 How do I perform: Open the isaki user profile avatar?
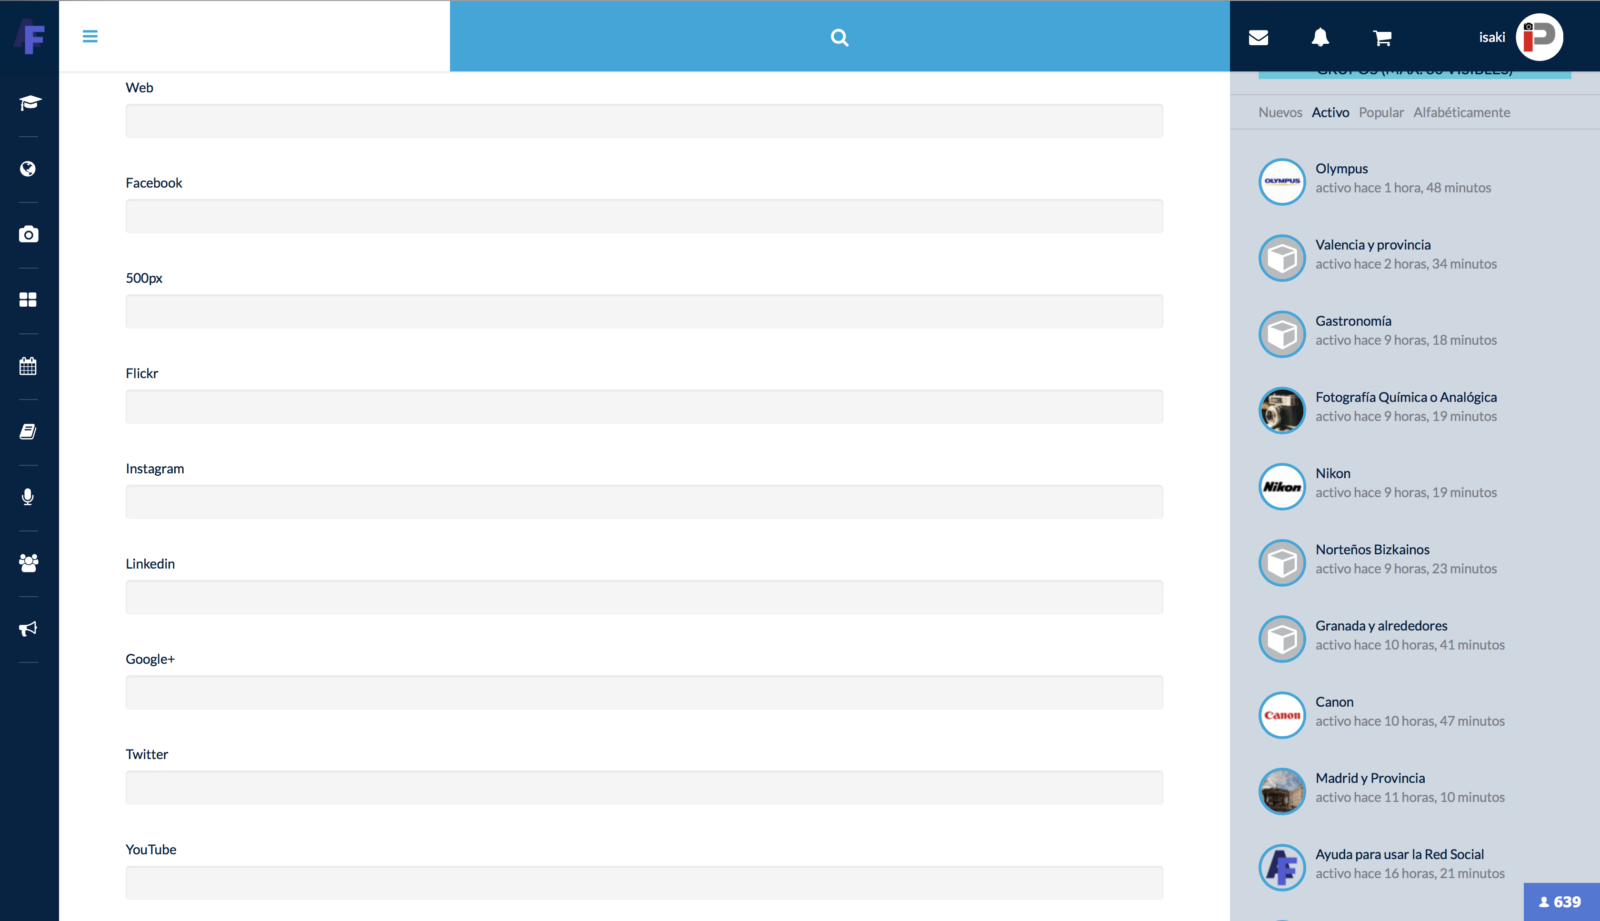[1539, 37]
